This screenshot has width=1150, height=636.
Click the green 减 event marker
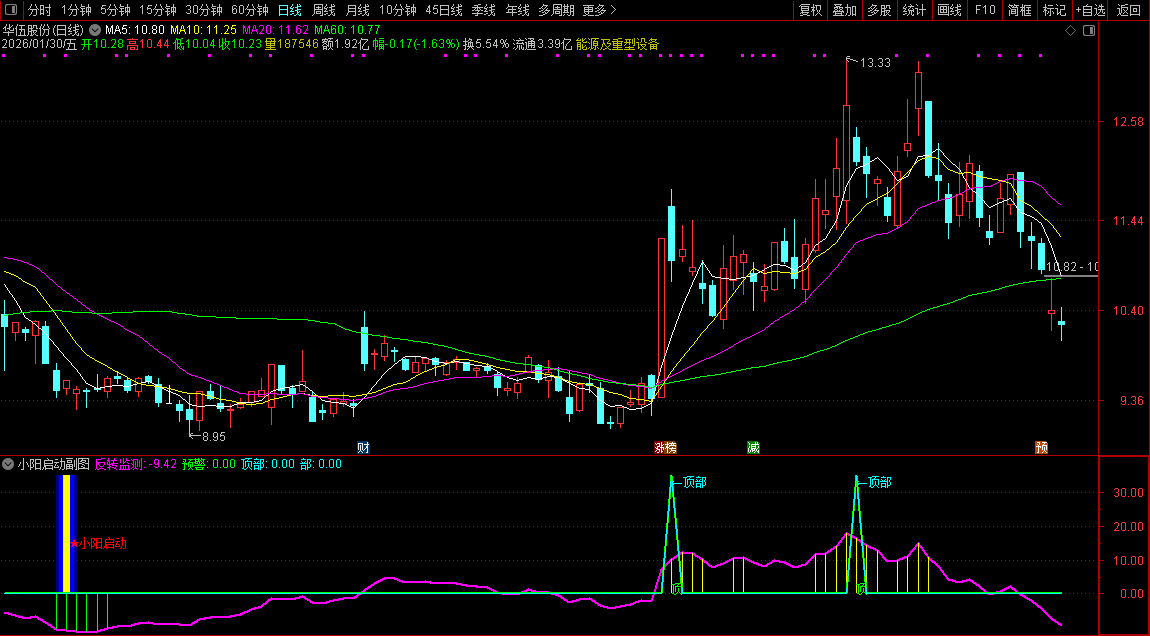pos(753,447)
